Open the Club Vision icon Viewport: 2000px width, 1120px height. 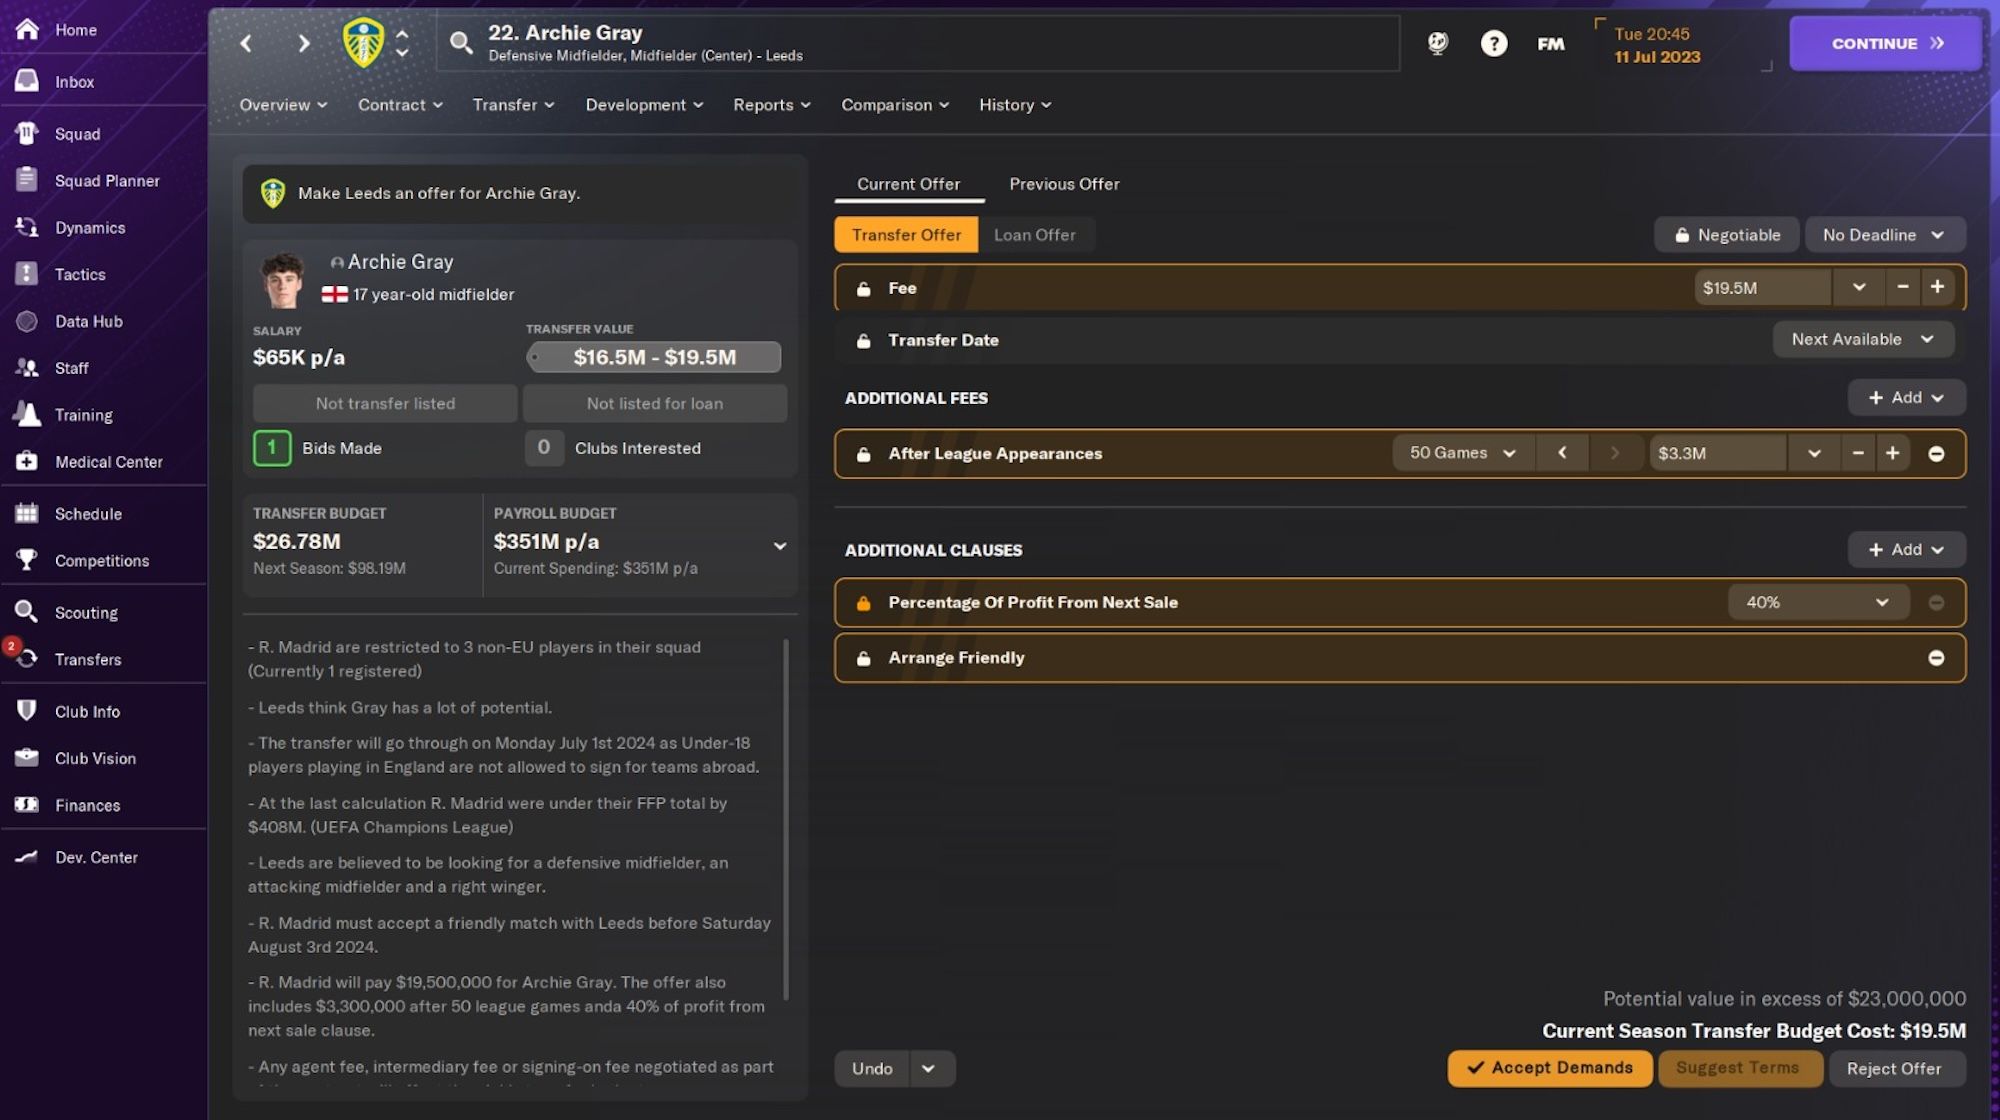pos(27,758)
